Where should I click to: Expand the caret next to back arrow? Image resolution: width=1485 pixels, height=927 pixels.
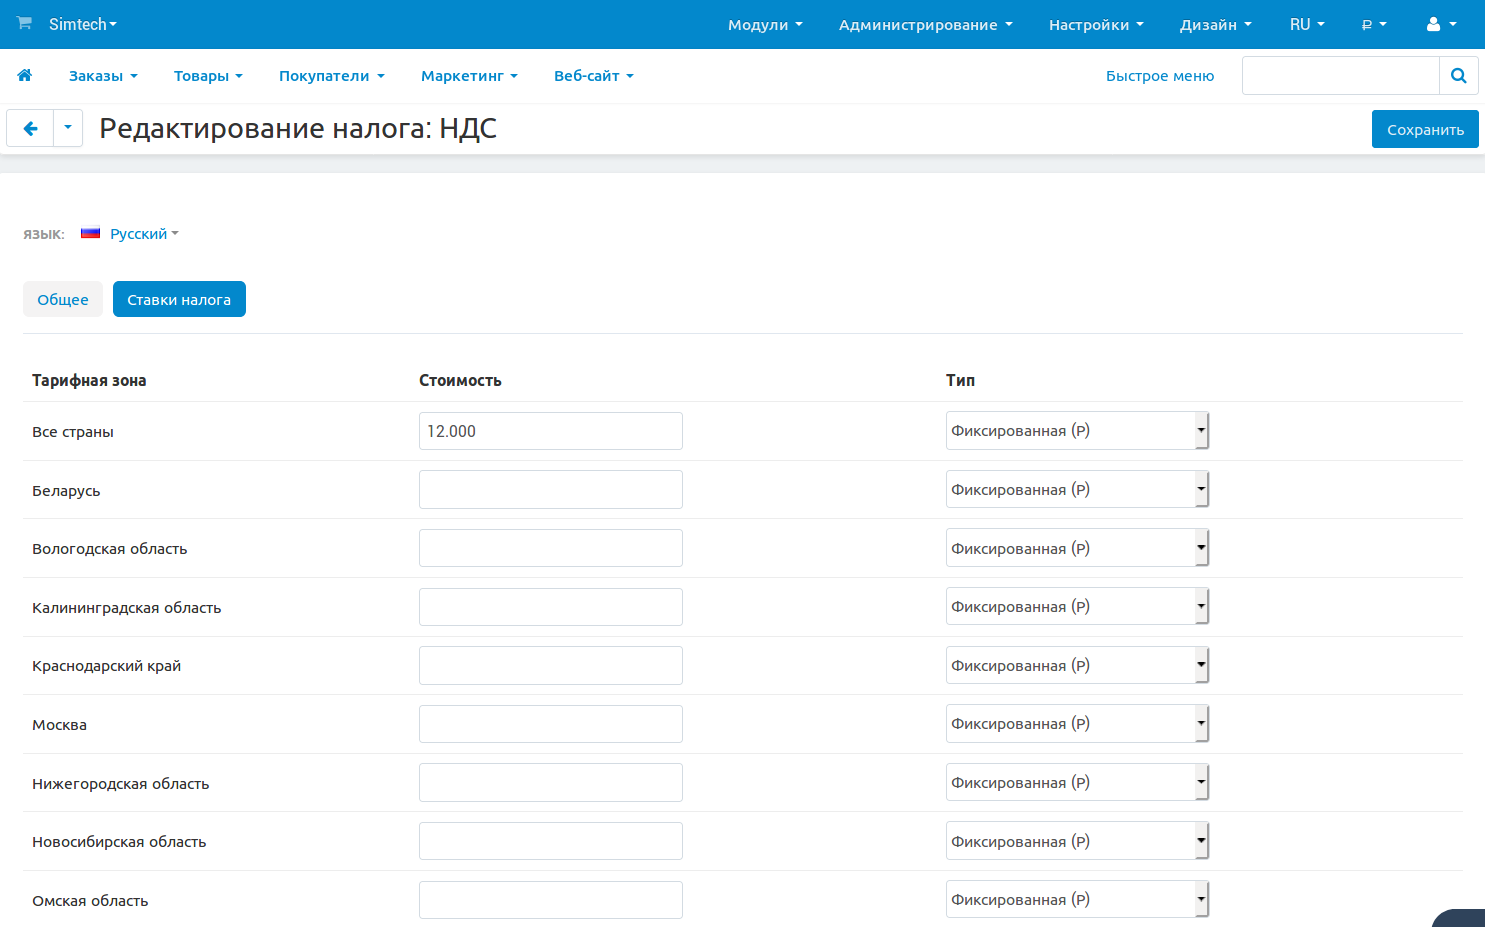tap(68, 128)
